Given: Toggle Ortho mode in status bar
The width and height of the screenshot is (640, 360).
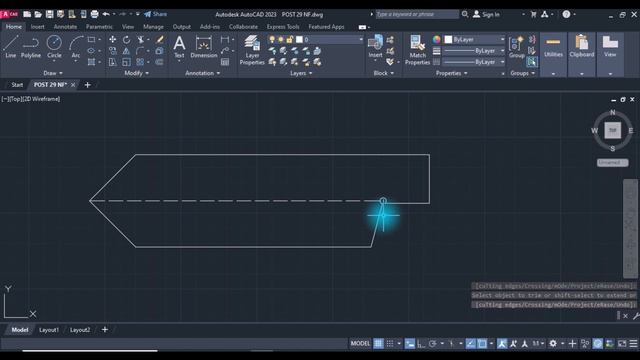Looking at the screenshot, I should click(x=421, y=344).
